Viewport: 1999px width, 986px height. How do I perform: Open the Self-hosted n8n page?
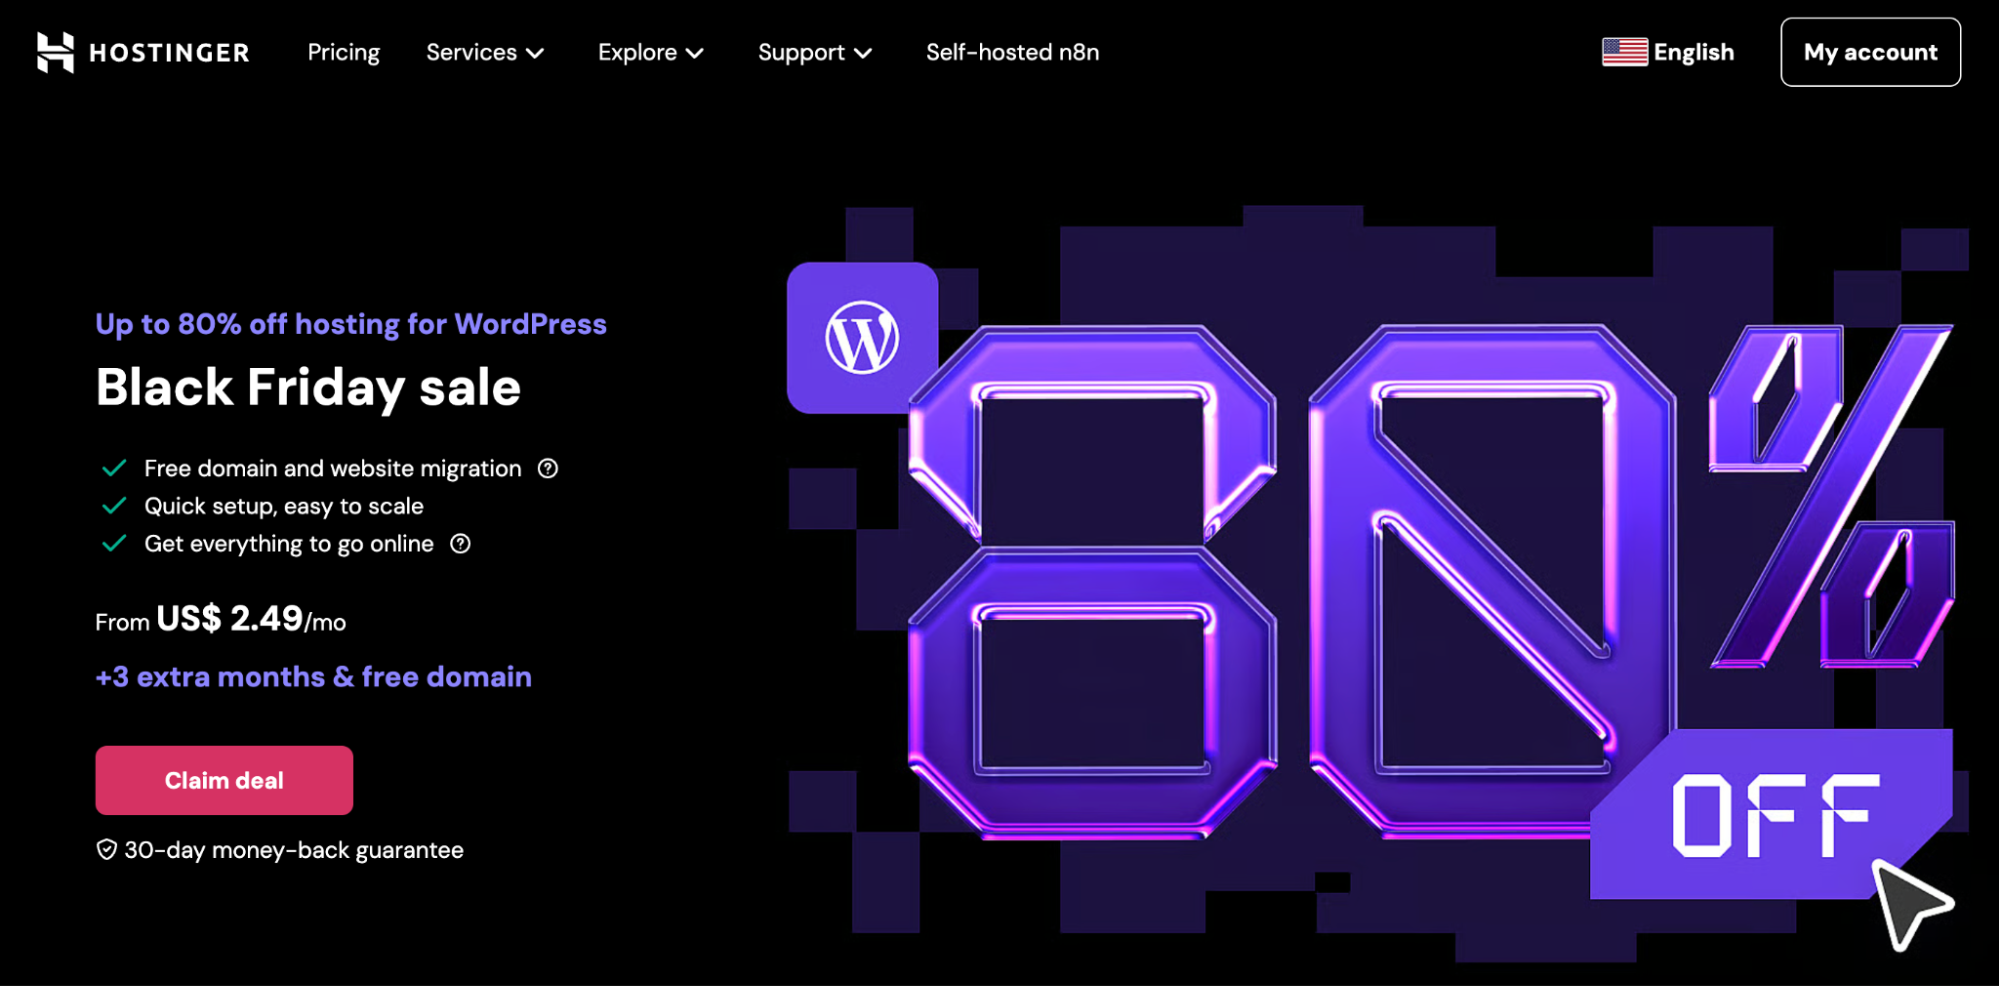point(1011,52)
